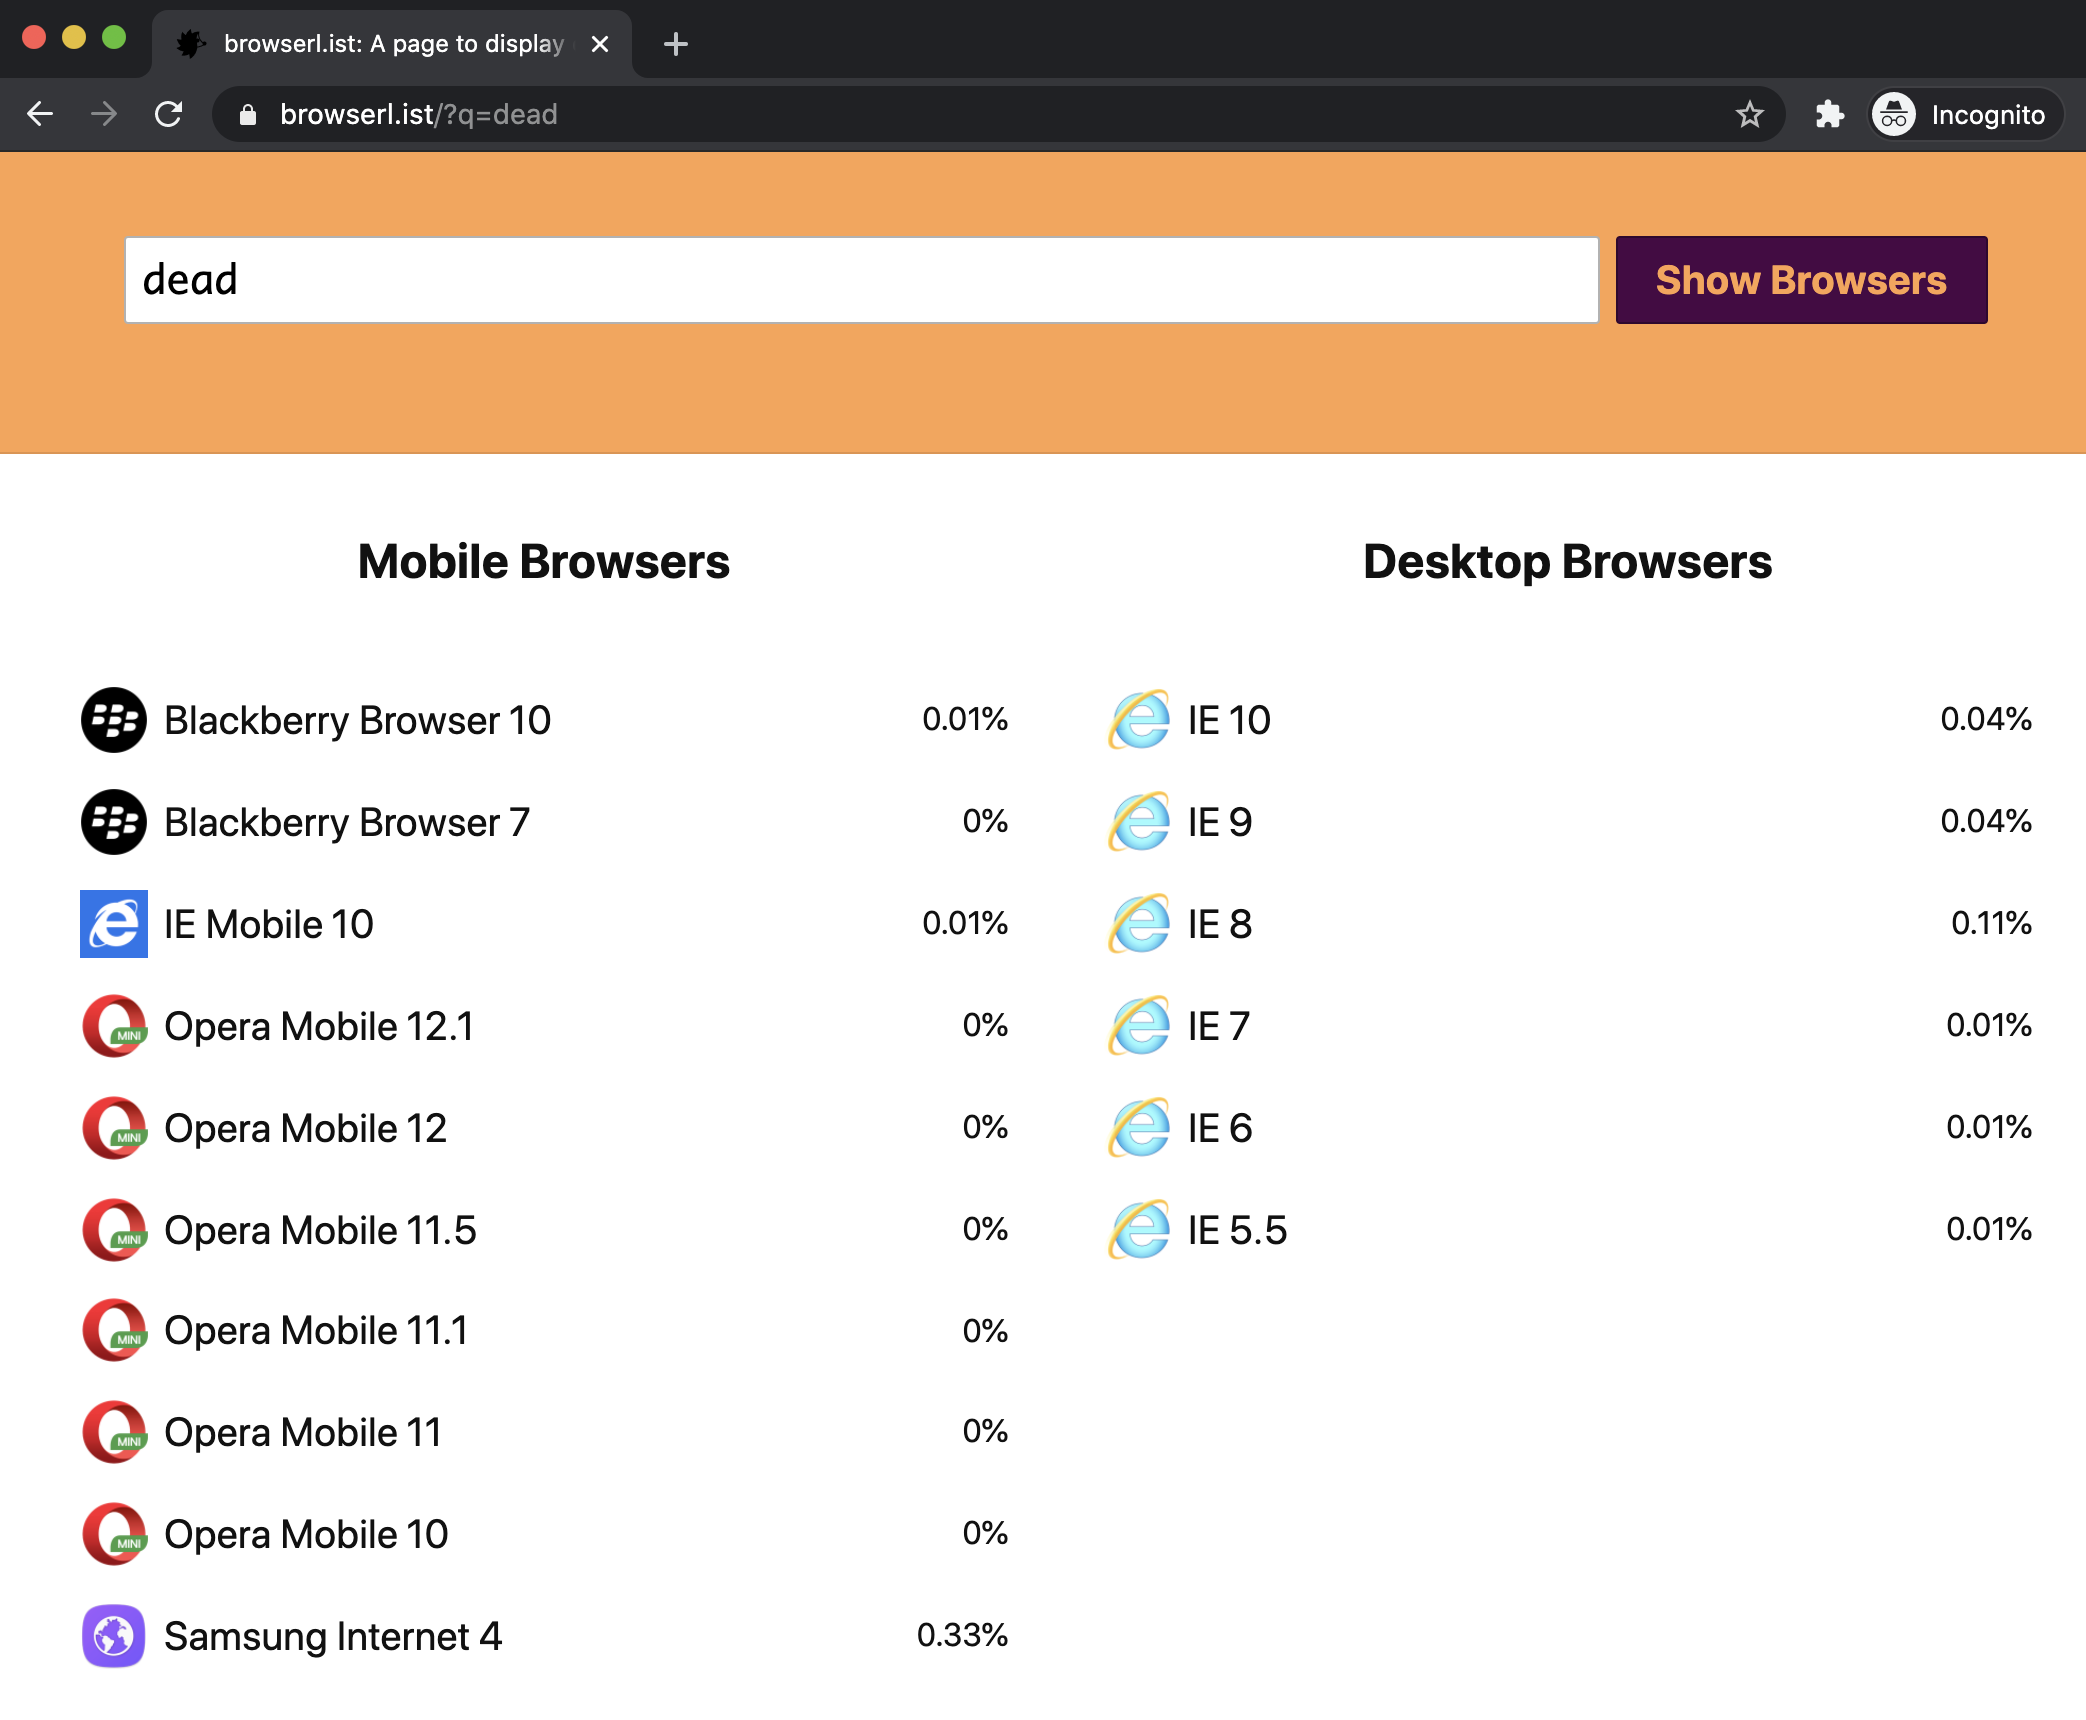This screenshot has height=1720, width=2086.
Task: Click the IE 8 desktop icon
Action: click(x=1139, y=924)
